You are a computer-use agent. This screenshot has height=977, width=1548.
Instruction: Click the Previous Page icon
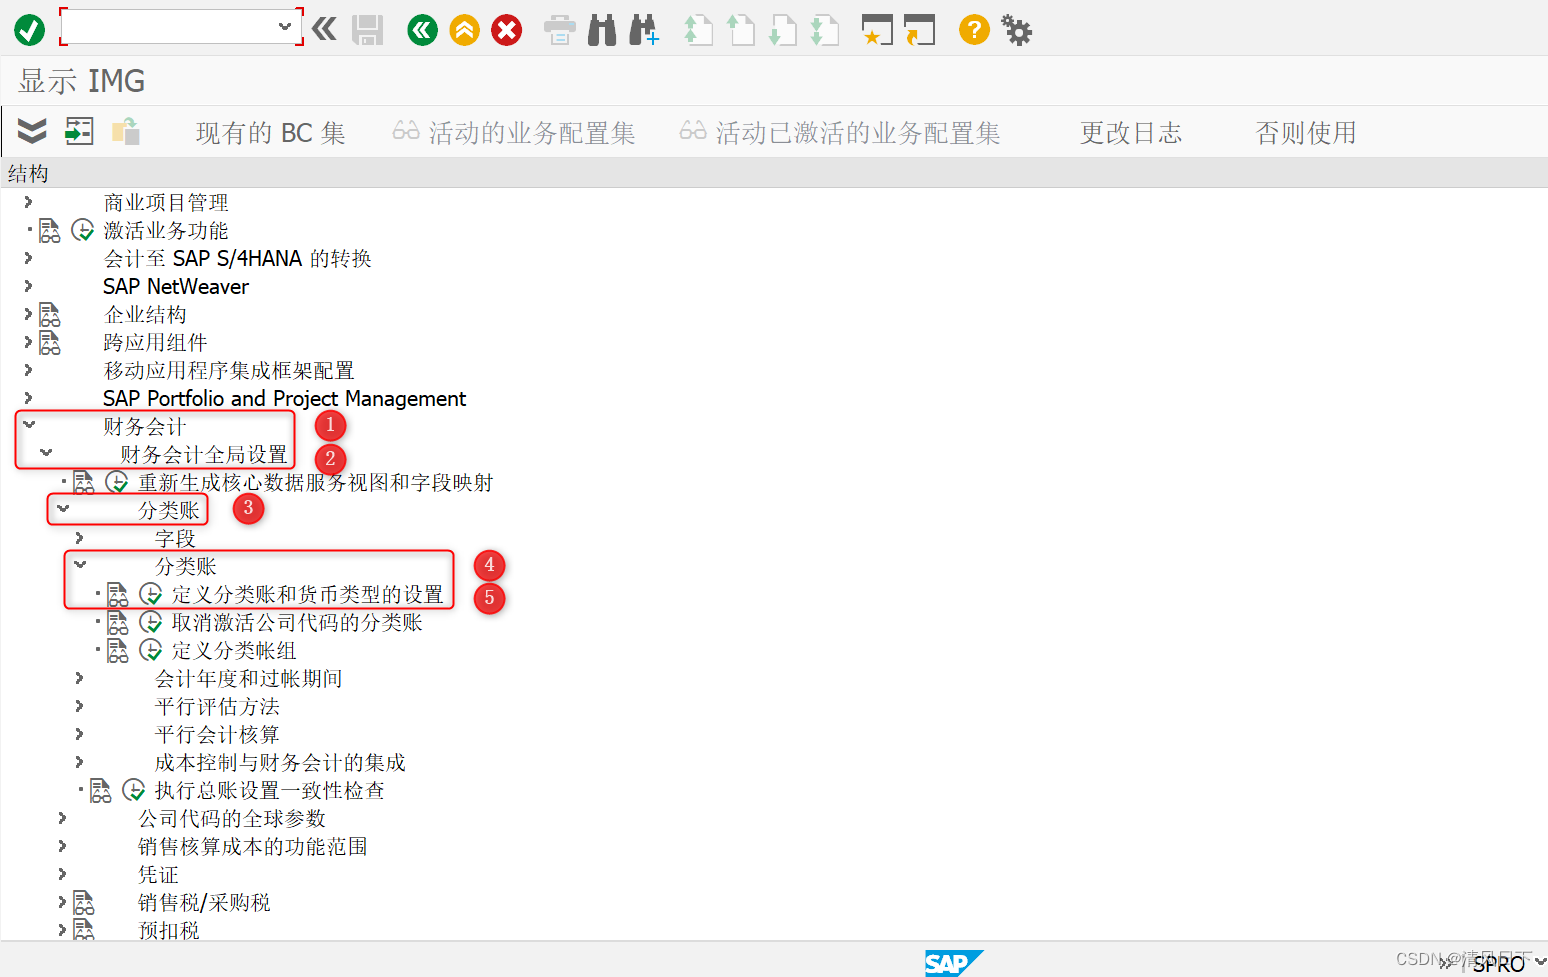click(740, 30)
